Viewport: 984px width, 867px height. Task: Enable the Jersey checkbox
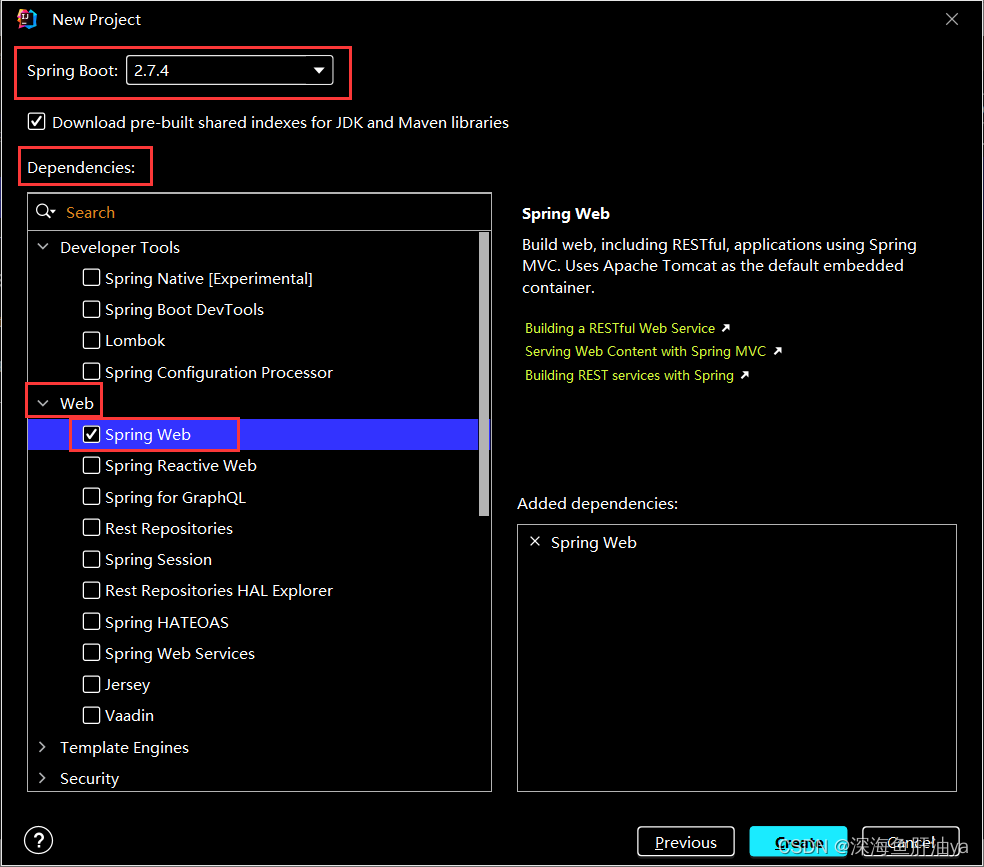(x=91, y=684)
